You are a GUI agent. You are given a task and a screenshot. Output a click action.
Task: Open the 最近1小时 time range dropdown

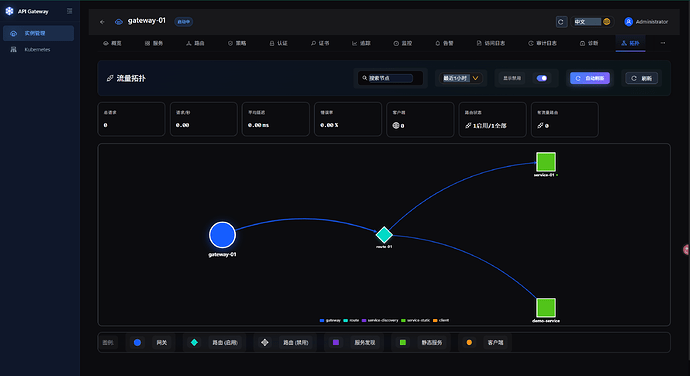click(461, 78)
